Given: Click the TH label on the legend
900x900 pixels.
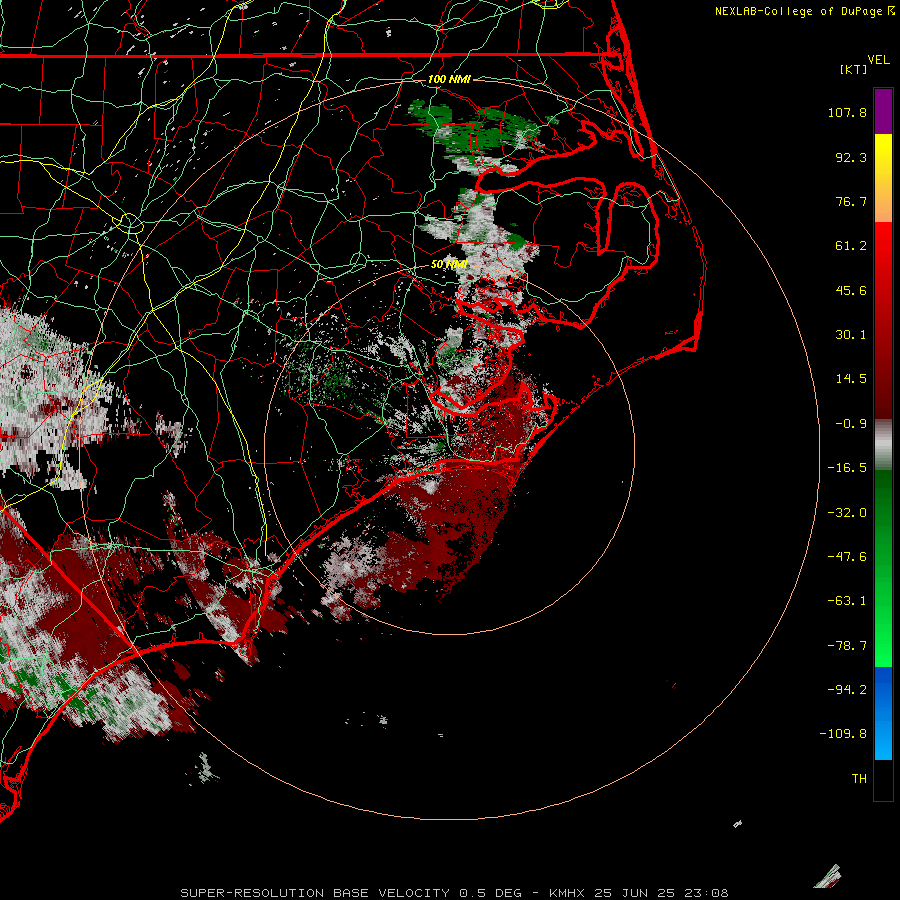Looking at the screenshot, I should pyautogui.click(x=859, y=779).
